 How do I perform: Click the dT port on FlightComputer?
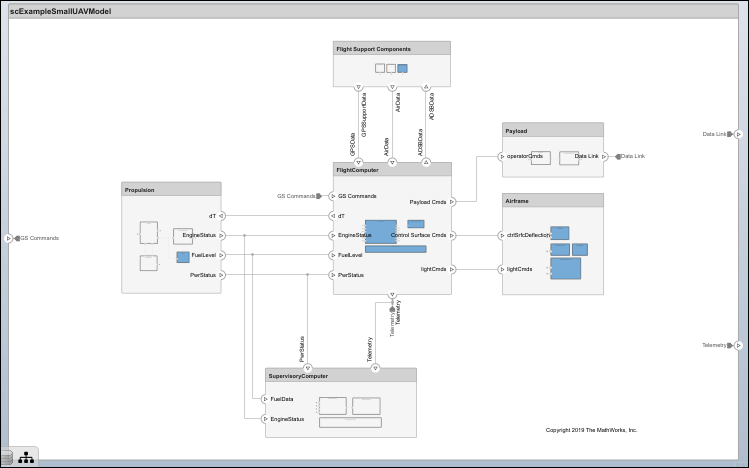coord(333,216)
